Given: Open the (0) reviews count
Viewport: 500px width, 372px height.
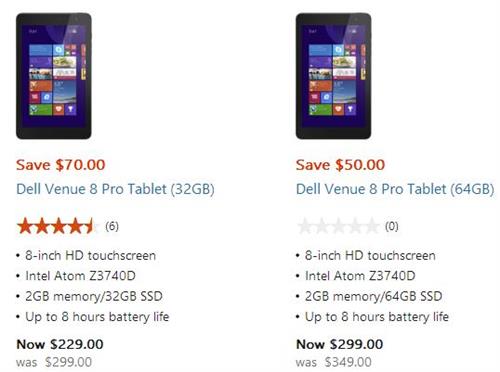Looking at the screenshot, I should coord(392,227).
